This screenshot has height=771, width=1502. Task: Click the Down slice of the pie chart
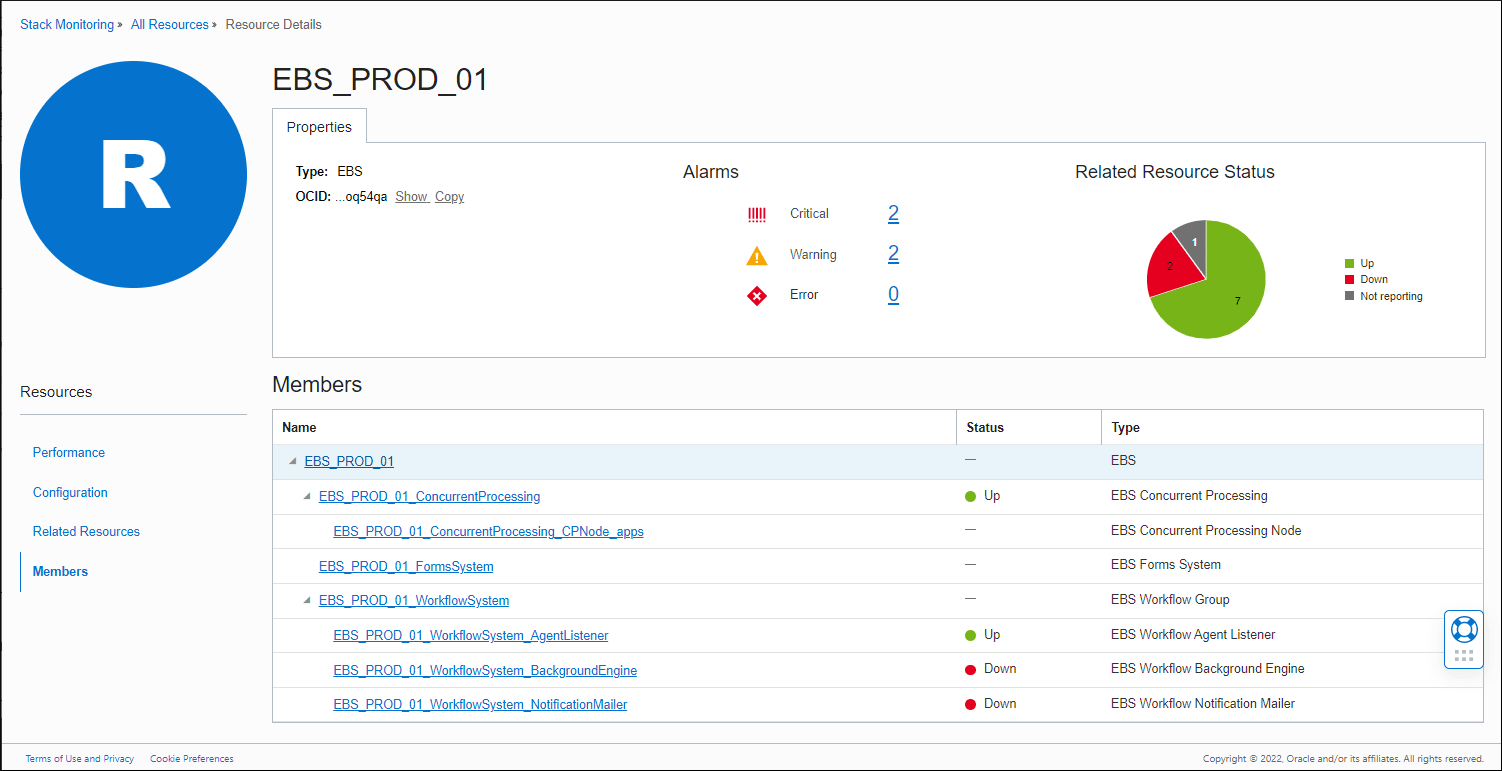click(x=1170, y=266)
